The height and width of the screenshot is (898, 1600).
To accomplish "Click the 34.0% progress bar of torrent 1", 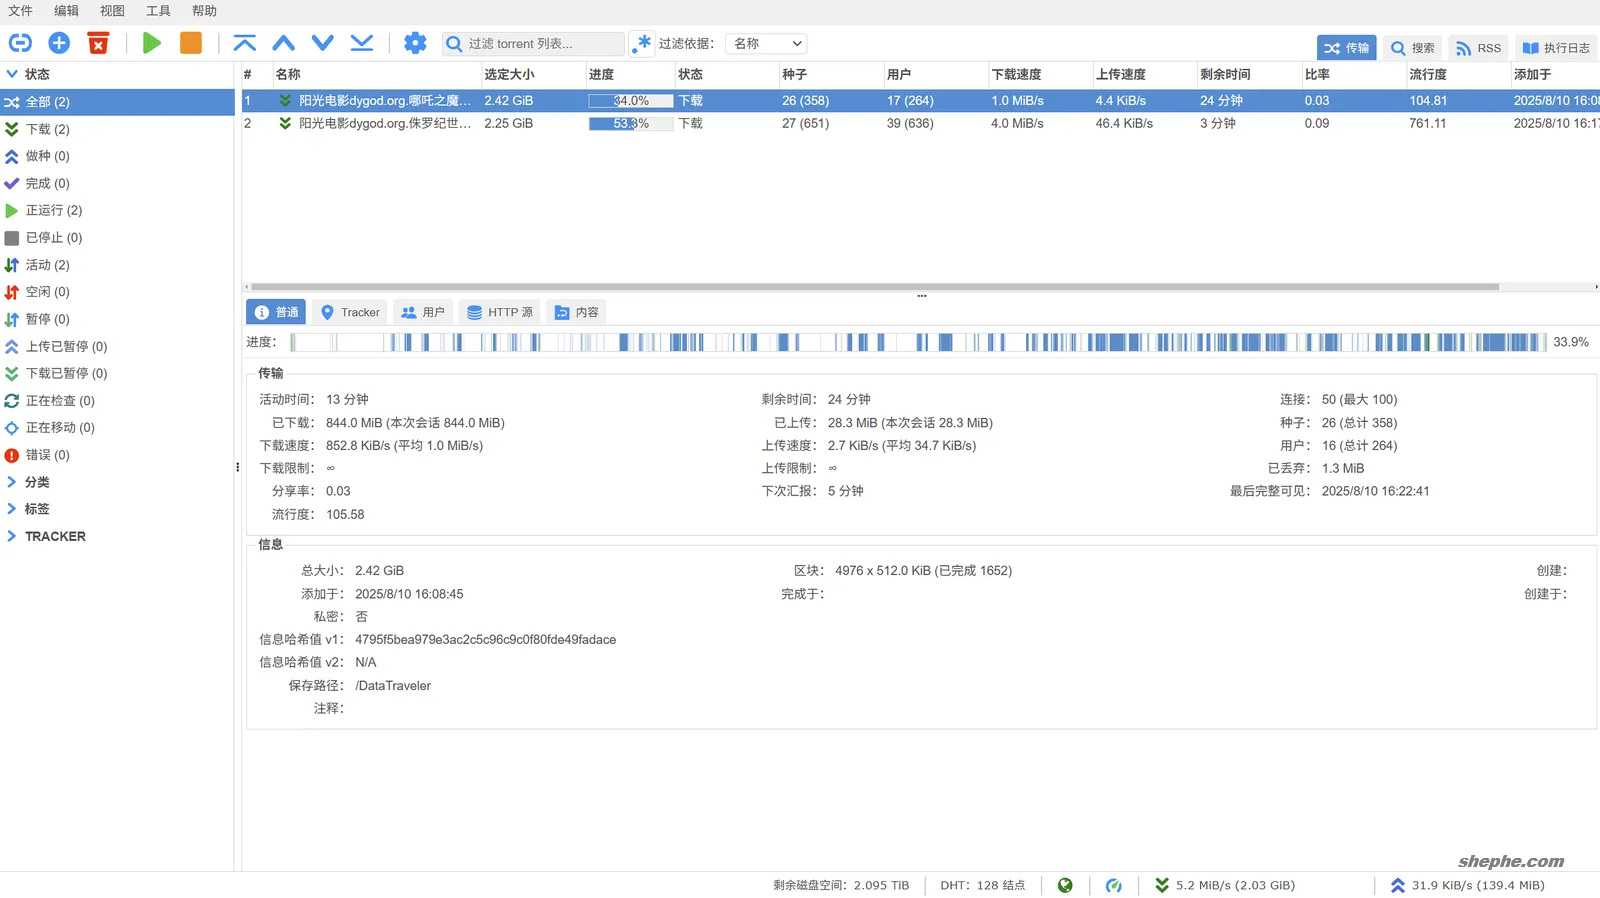I will click(630, 101).
